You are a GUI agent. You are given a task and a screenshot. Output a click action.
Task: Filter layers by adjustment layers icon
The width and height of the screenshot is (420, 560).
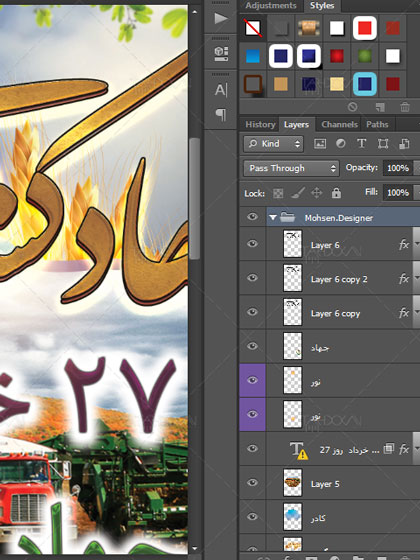[x=341, y=144]
